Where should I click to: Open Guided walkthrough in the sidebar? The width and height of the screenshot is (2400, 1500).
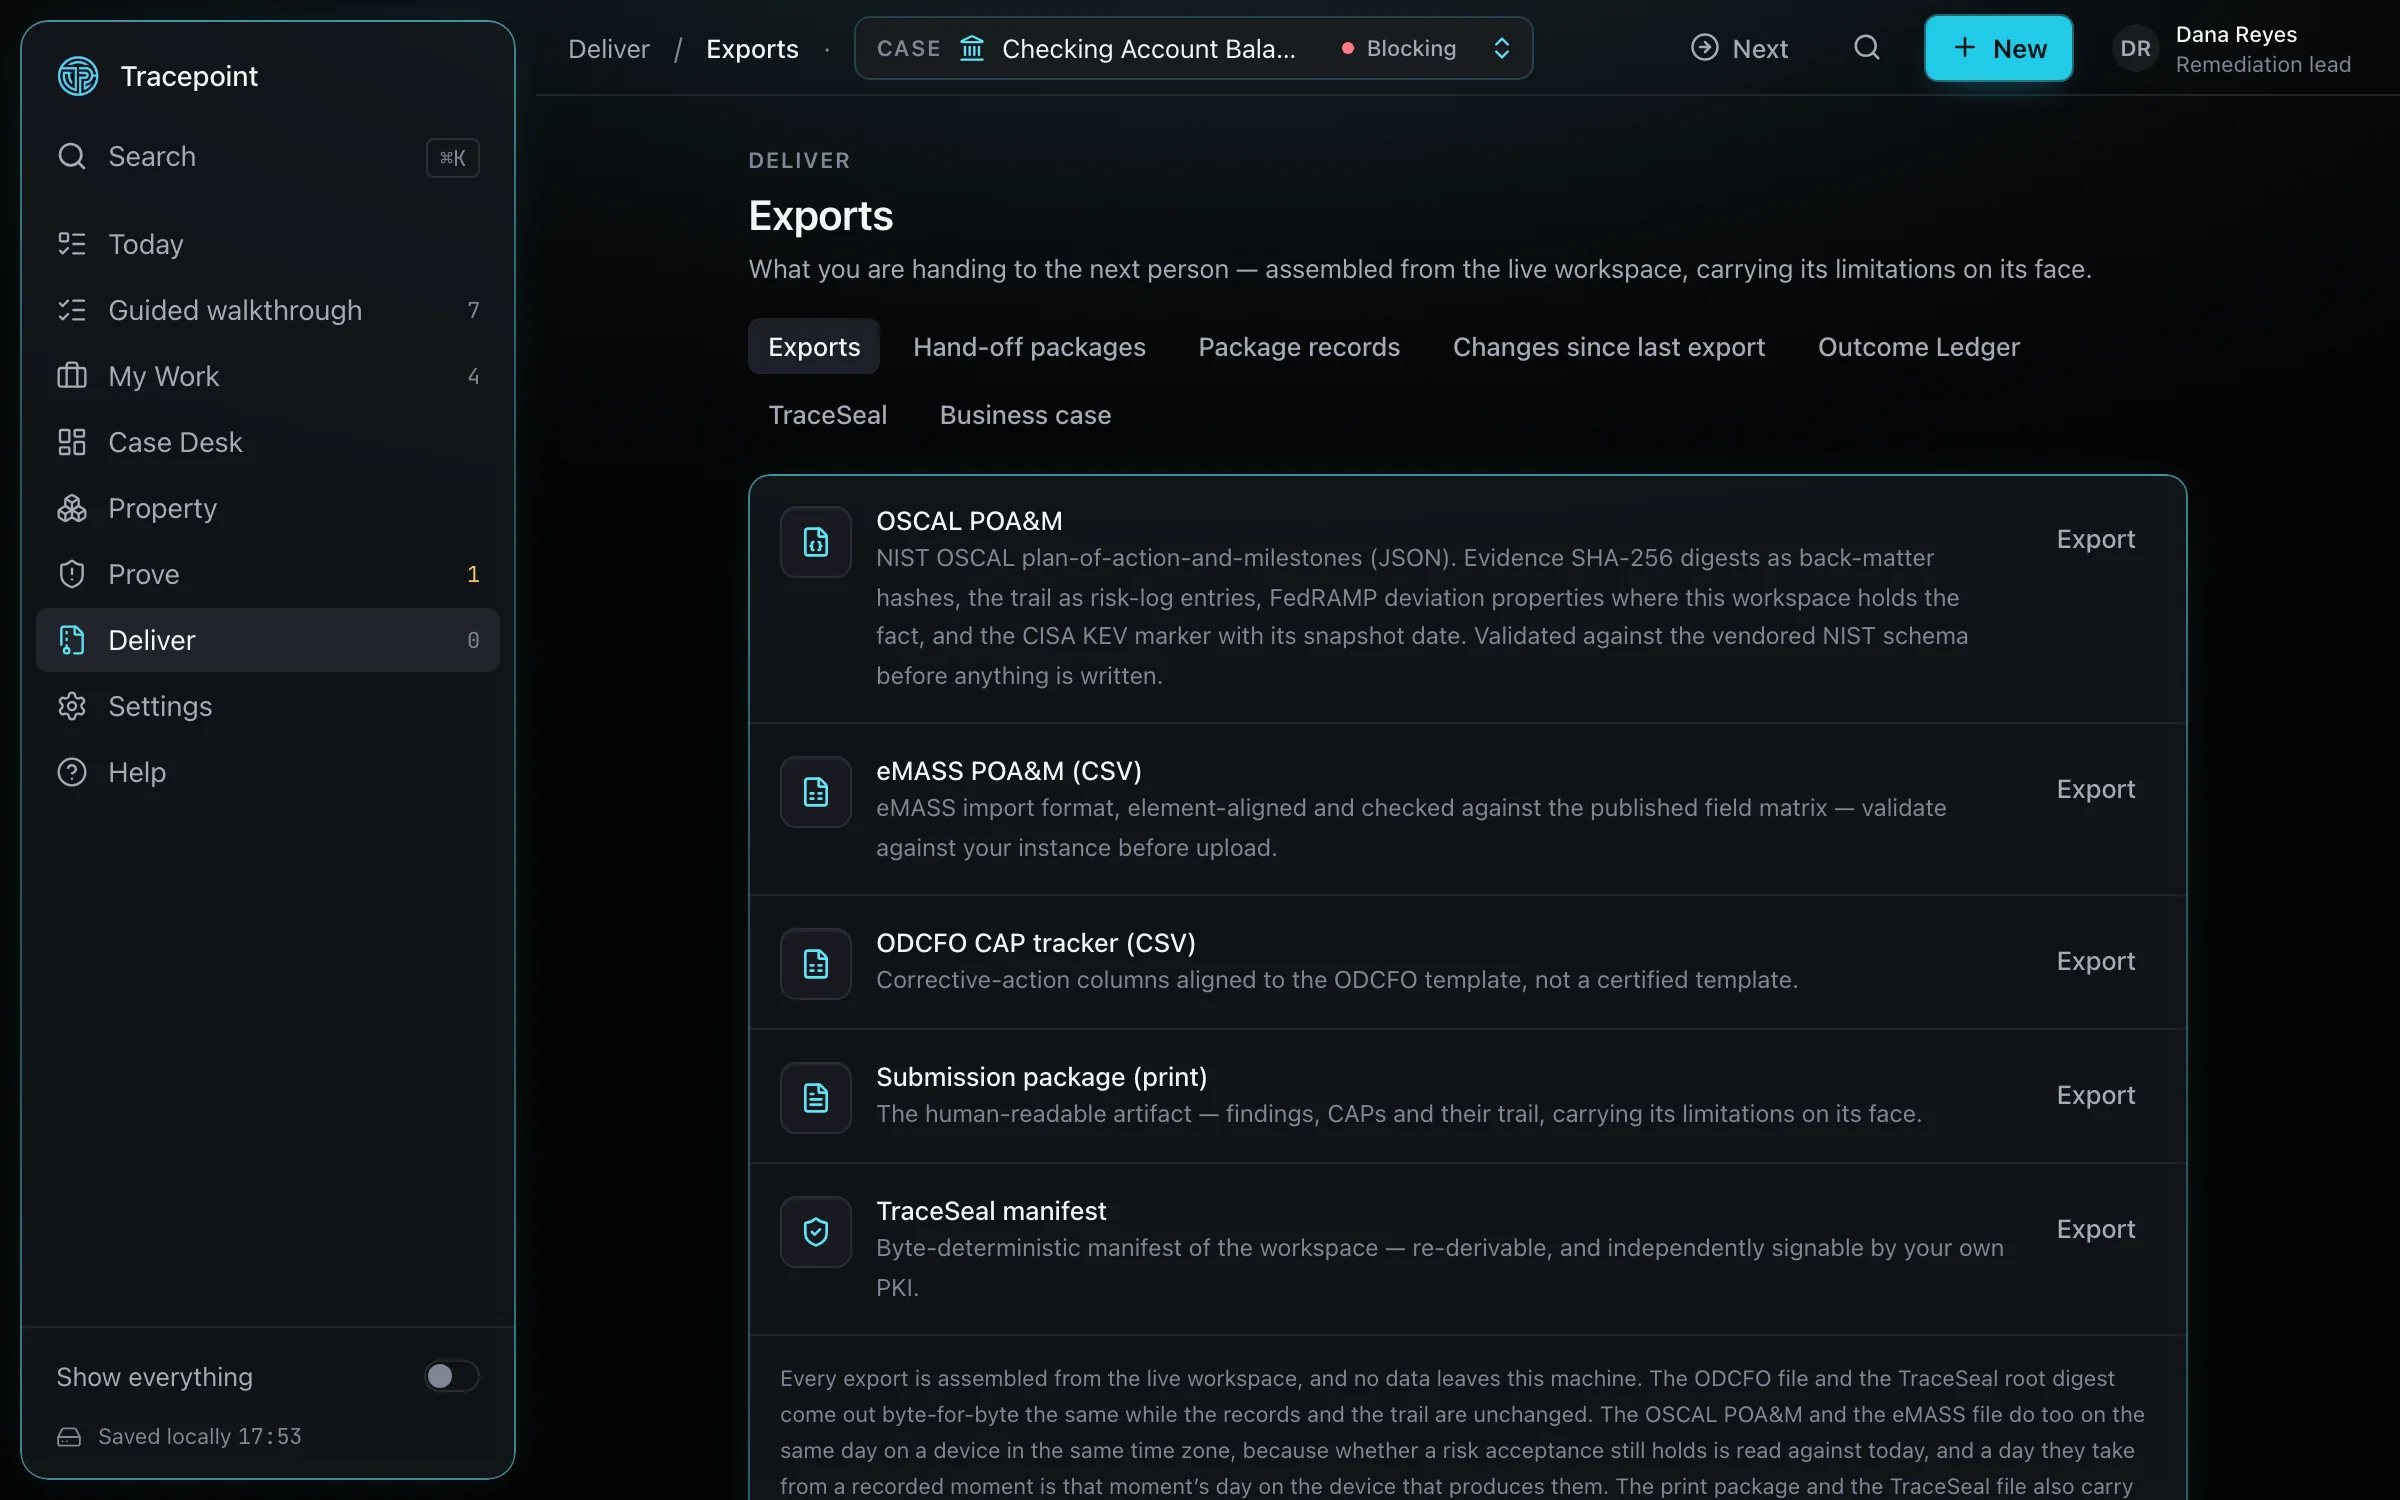[267, 310]
